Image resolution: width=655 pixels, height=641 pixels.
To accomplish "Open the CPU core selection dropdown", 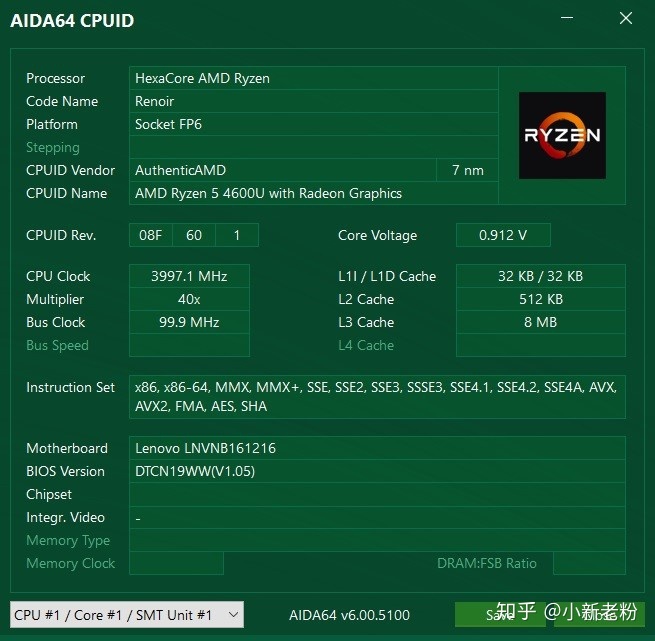I will pos(127,614).
